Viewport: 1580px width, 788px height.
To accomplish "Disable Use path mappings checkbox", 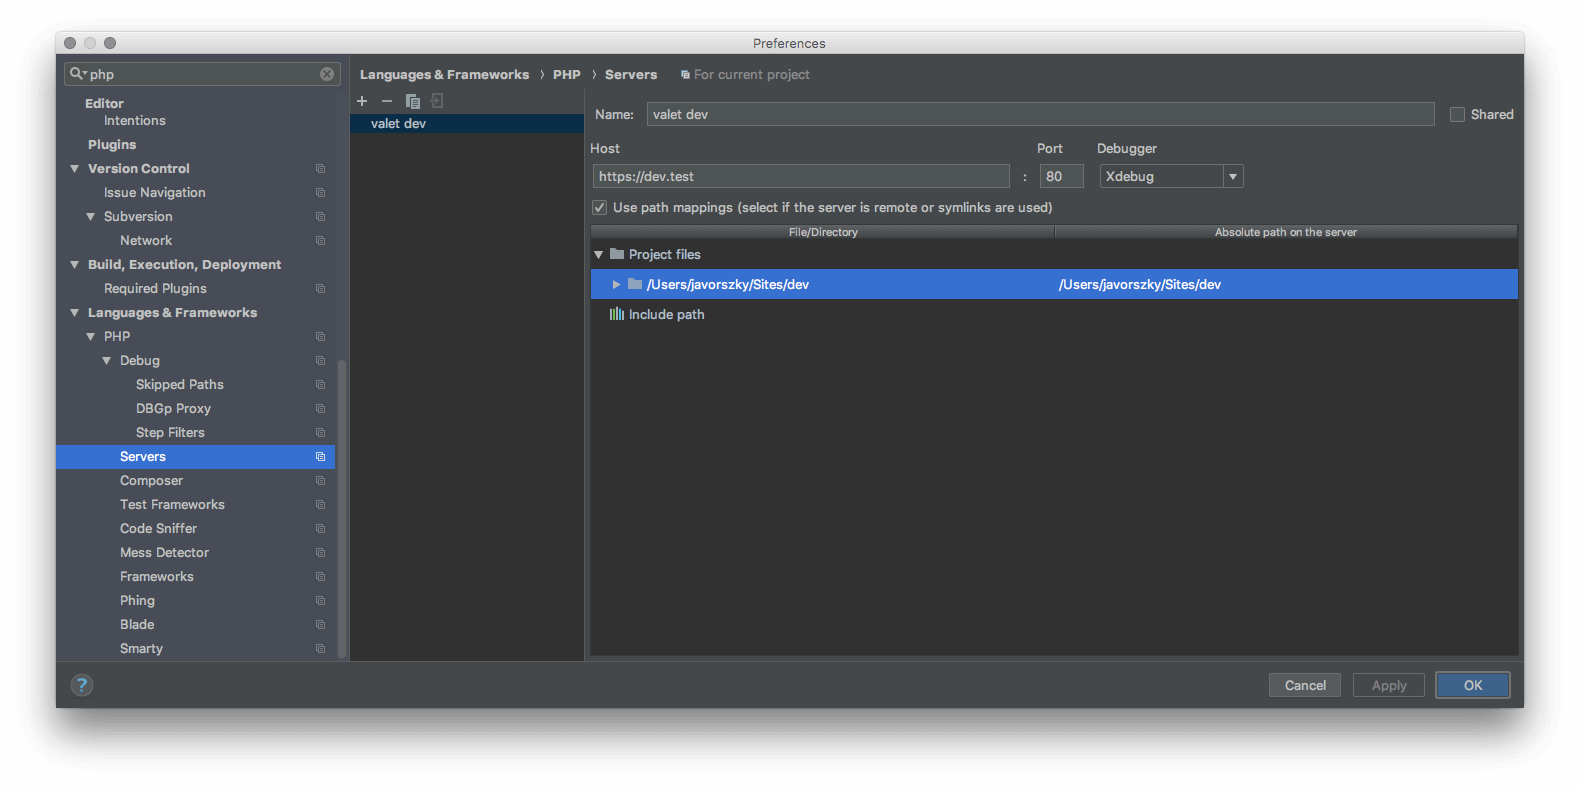I will (x=600, y=208).
